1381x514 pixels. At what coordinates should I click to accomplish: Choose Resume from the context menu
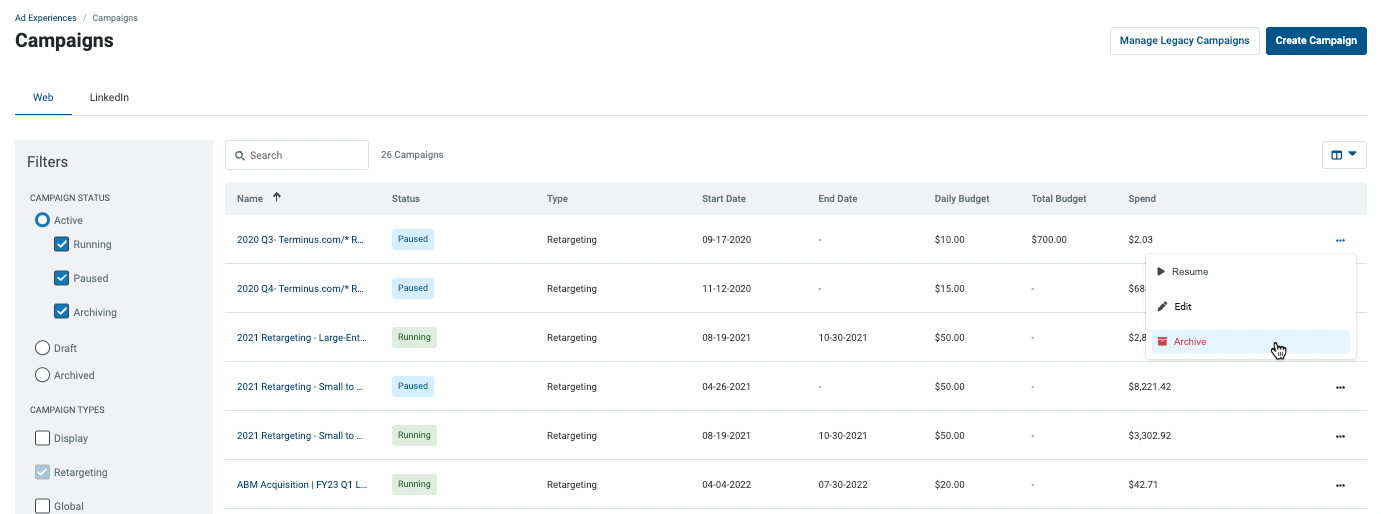1251,272
